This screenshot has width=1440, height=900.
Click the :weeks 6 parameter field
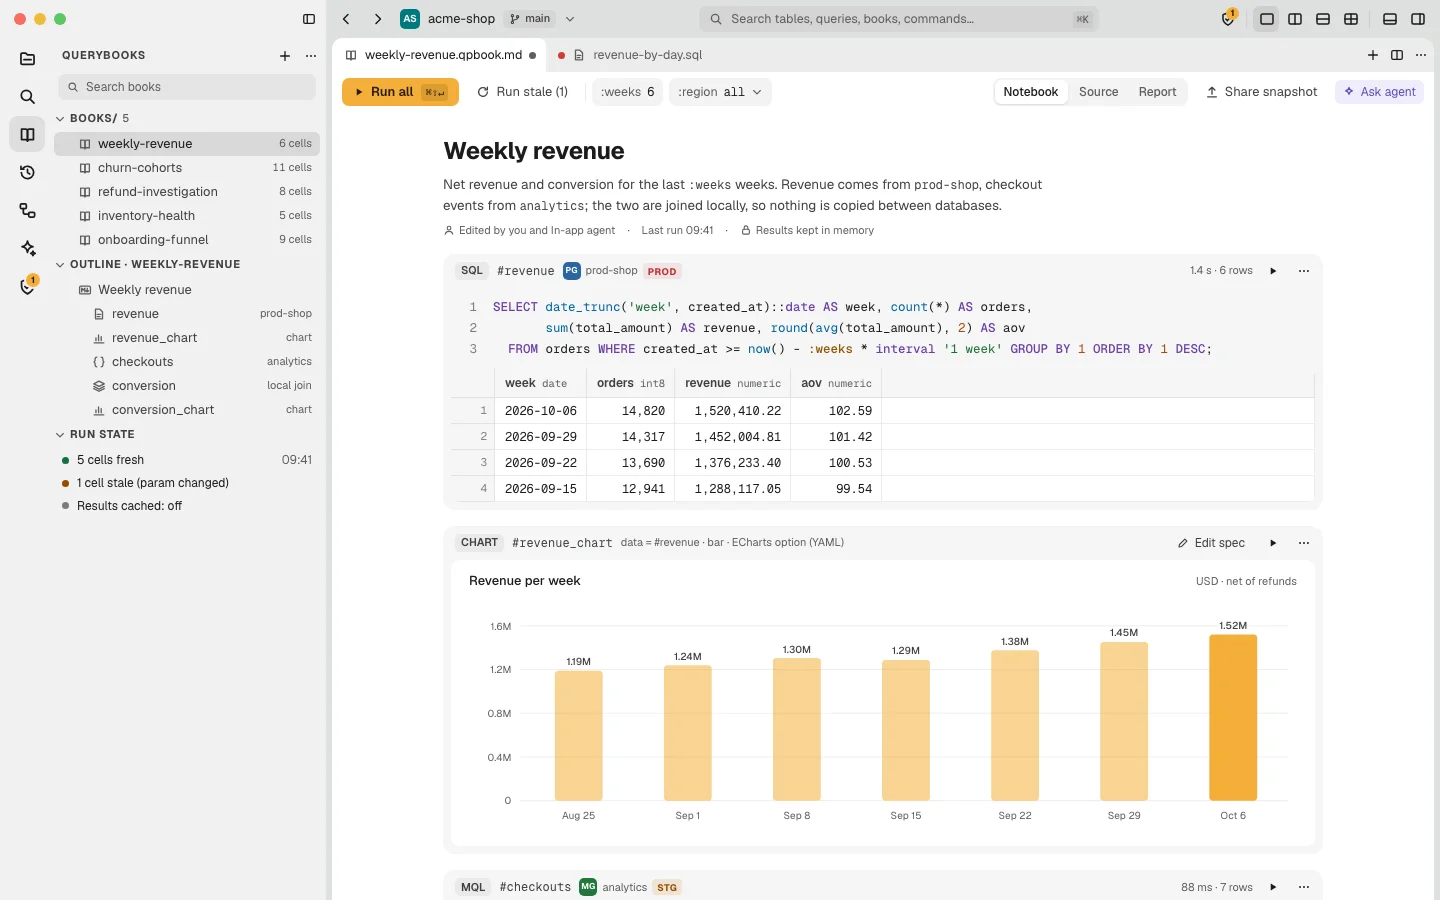point(628,92)
